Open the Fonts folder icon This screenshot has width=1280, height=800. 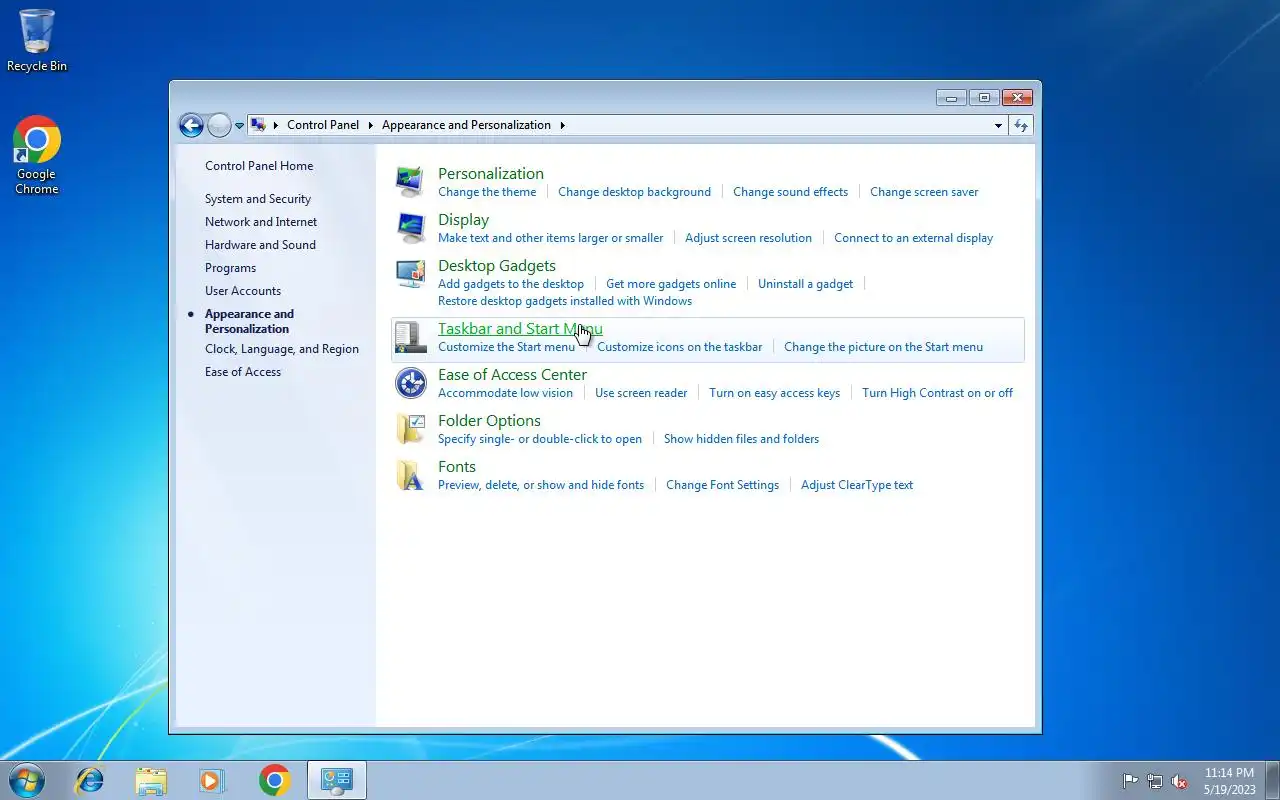(410, 475)
